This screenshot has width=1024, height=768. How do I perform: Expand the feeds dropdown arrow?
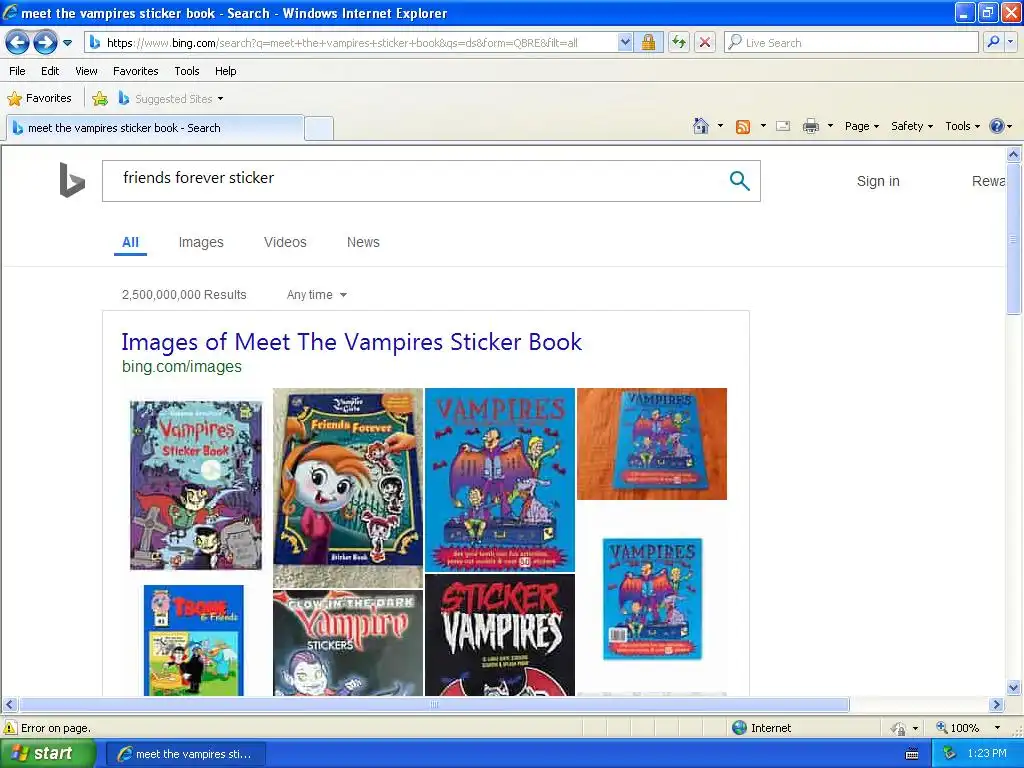tap(763, 126)
